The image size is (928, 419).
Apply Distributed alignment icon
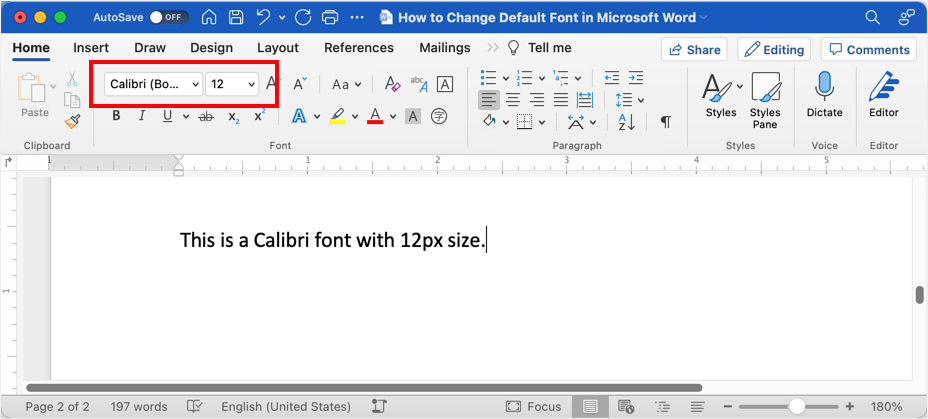585,99
